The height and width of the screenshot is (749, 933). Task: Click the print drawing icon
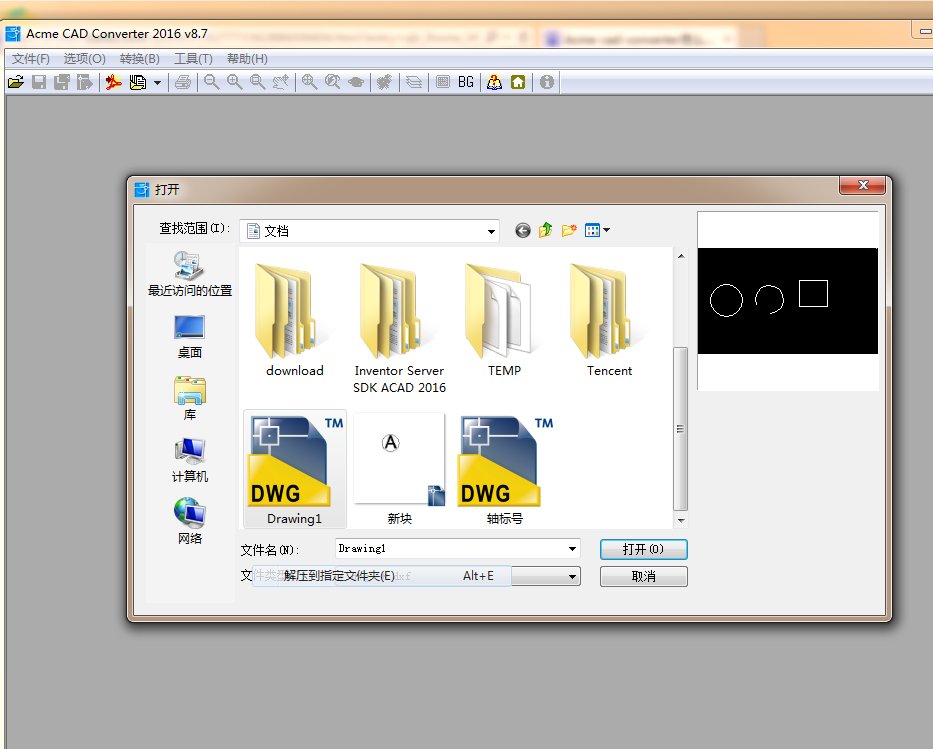[184, 82]
